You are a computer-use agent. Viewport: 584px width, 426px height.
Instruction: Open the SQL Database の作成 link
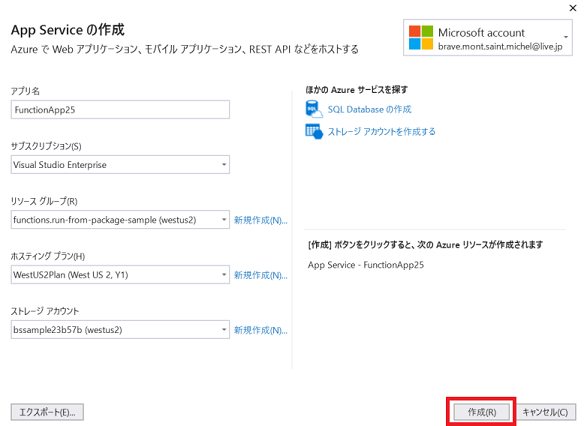pyautogui.click(x=369, y=109)
